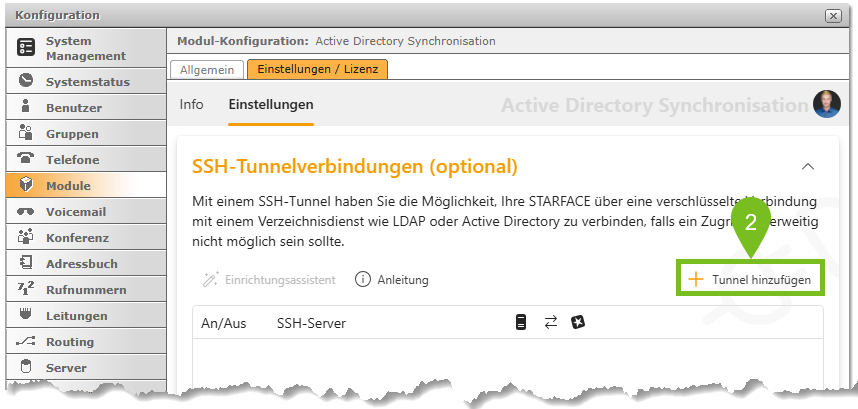Open Server menu entry
This screenshot has width=858, height=409.
[86, 367]
